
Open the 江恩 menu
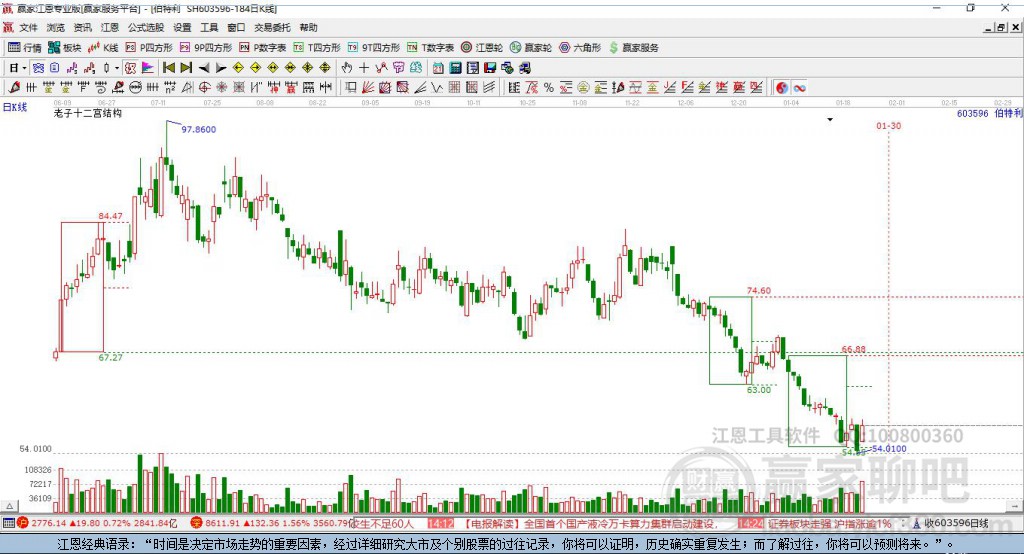pyautogui.click(x=110, y=27)
